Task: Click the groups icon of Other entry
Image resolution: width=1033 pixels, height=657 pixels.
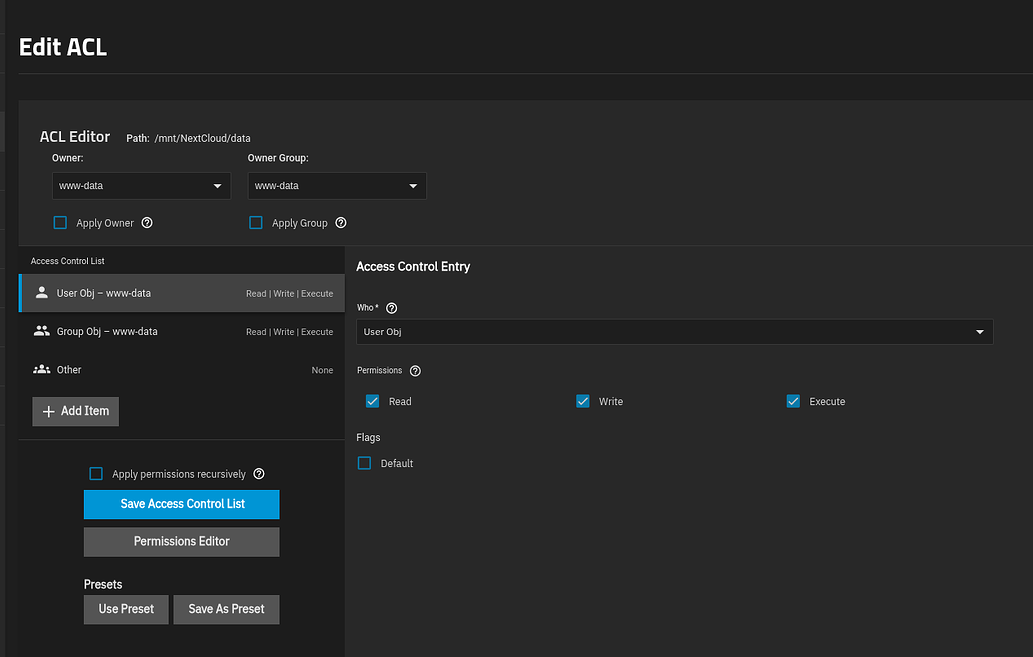Action: tap(42, 369)
